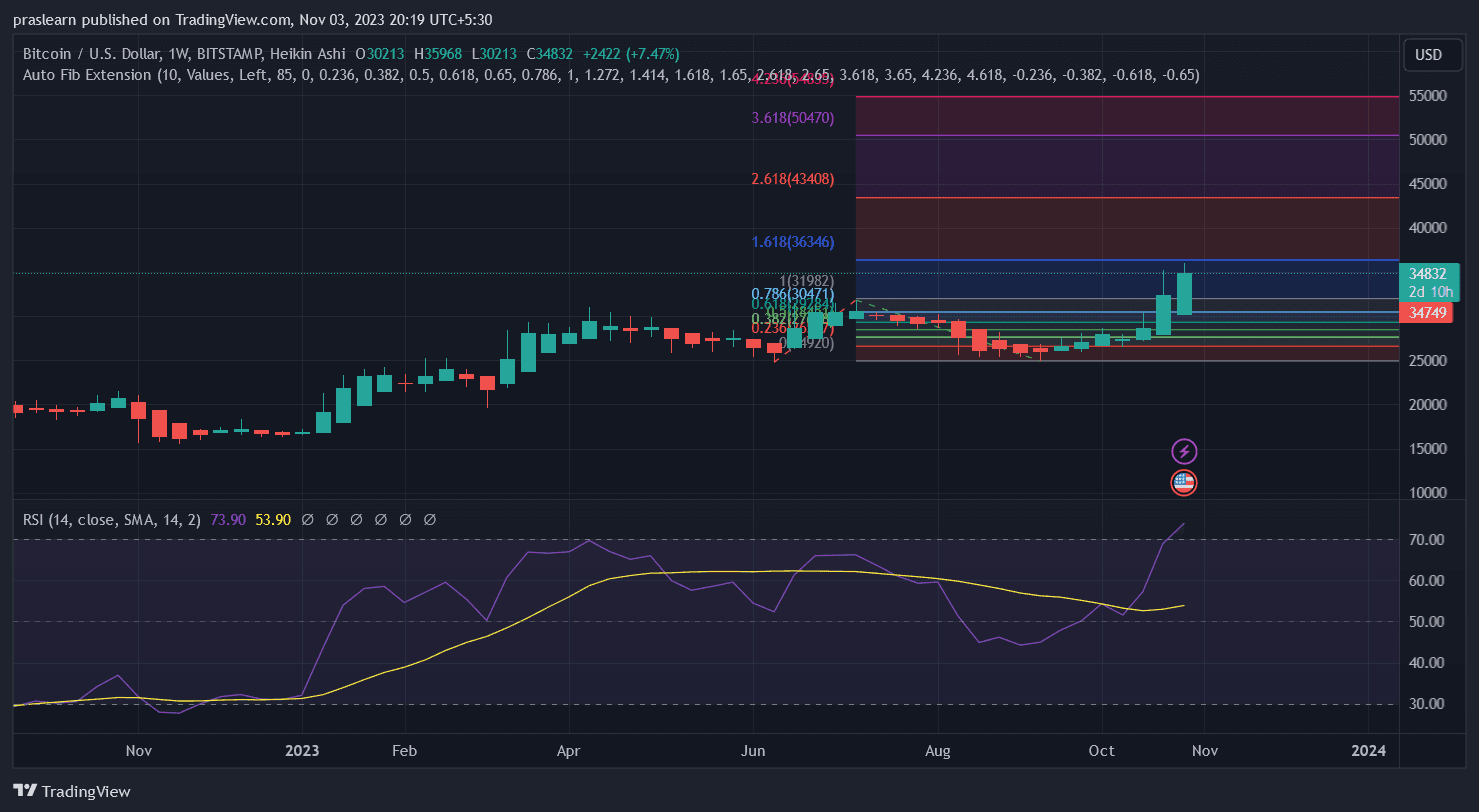Screen dimensions: 1479x812
Task: Click the 2023 label on time axis
Action: point(306,750)
